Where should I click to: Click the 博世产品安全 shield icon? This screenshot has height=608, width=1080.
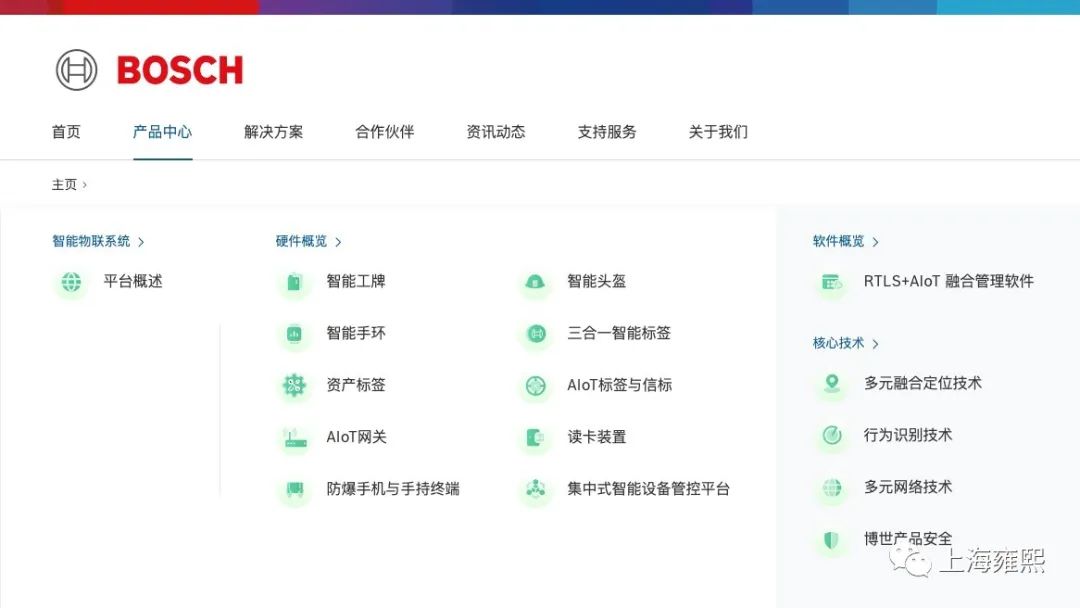point(832,540)
